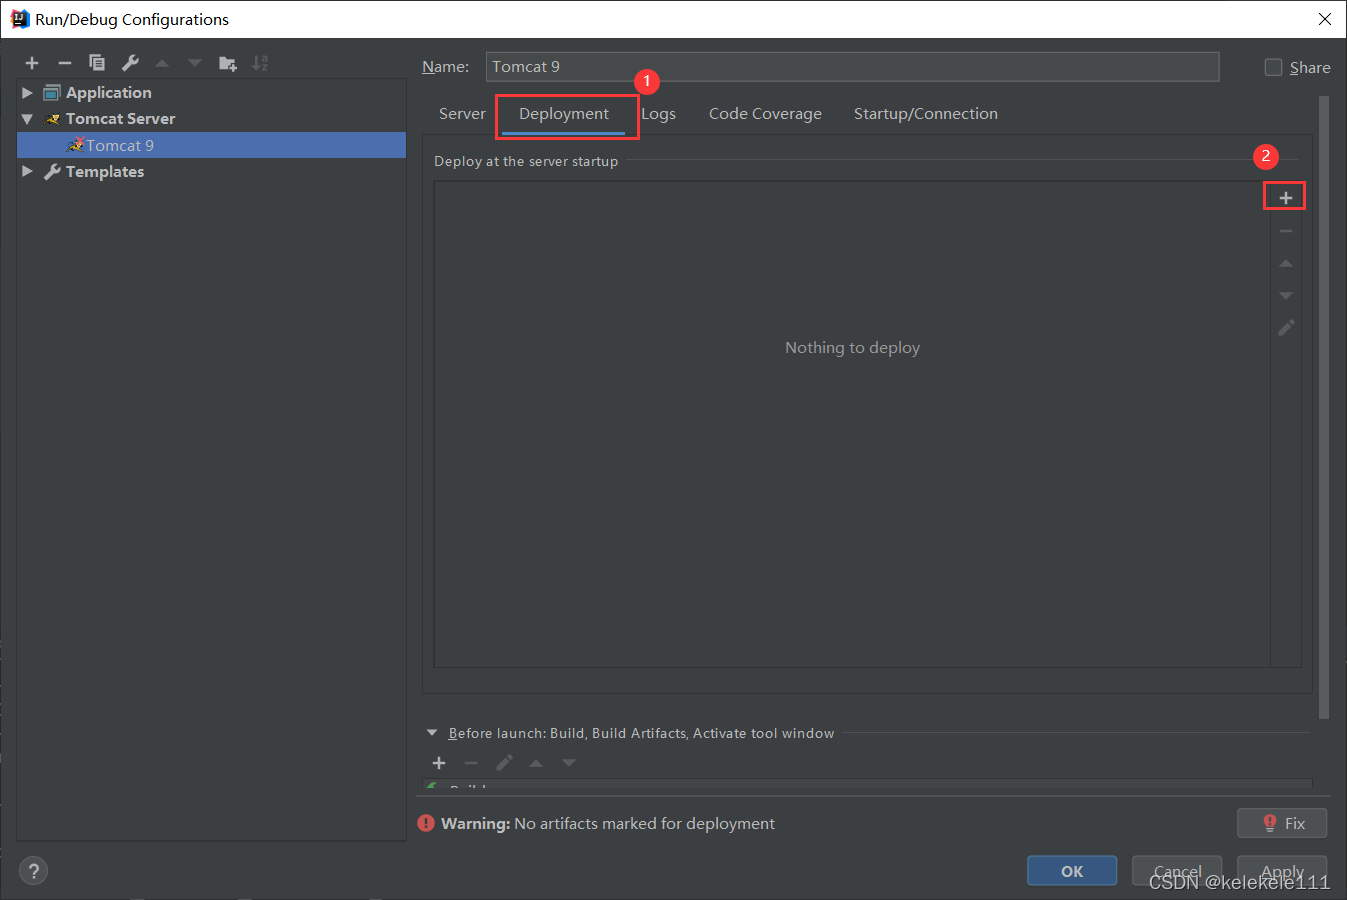Viewport: 1347px width, 900px height.
Task: Open the Code Coverage tab
Action: point(765,114)
